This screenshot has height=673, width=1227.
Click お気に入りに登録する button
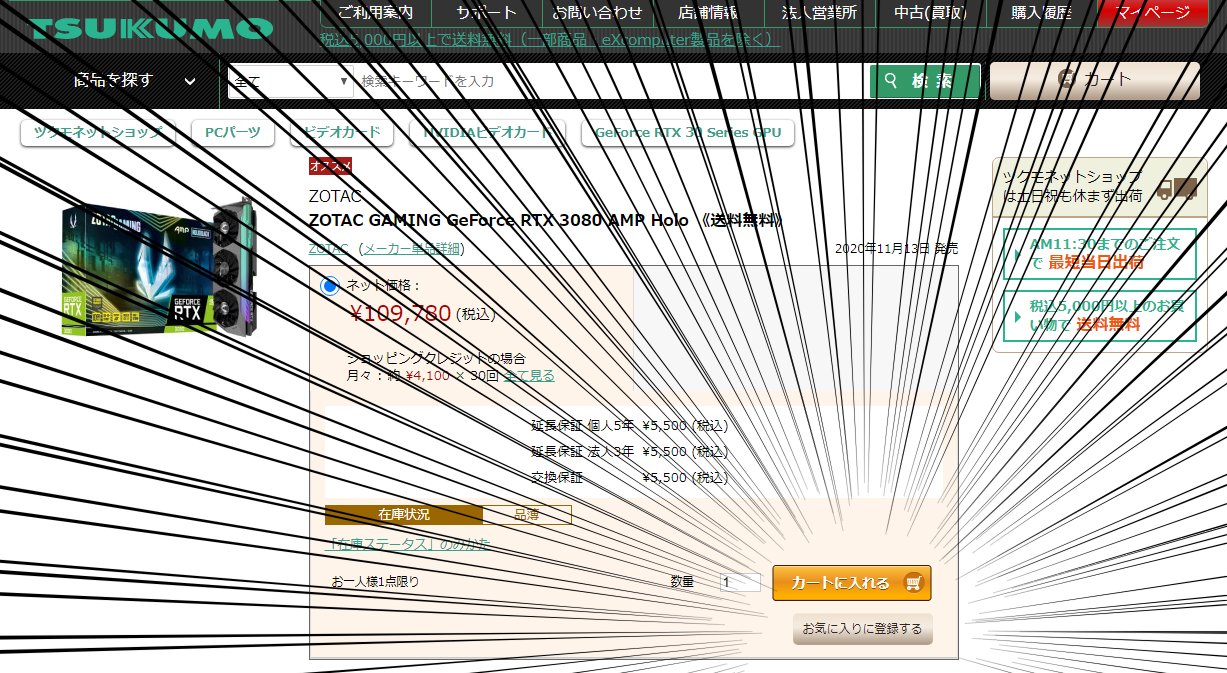863,629
